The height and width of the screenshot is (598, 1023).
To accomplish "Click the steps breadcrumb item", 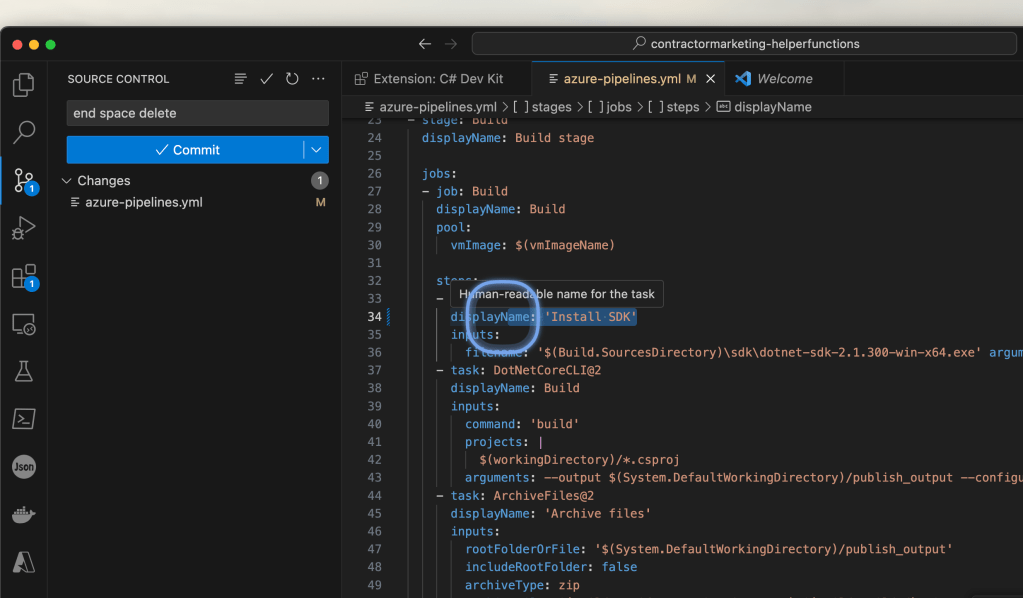I will 674,107.
